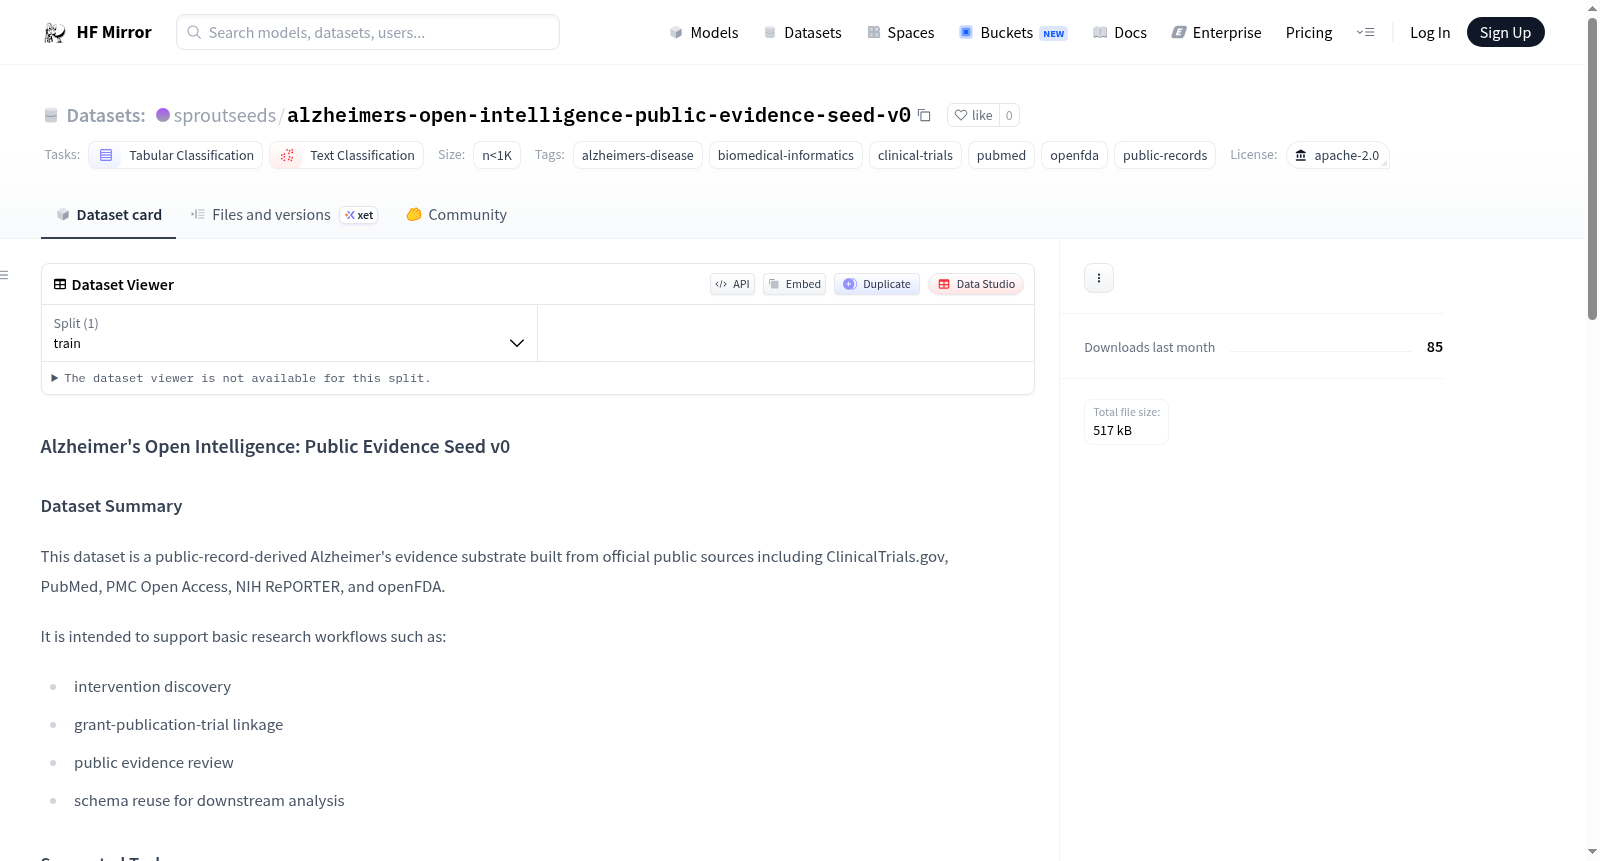
Task: Click the Datasets: breadcrumb label
Action: (106, 115)
